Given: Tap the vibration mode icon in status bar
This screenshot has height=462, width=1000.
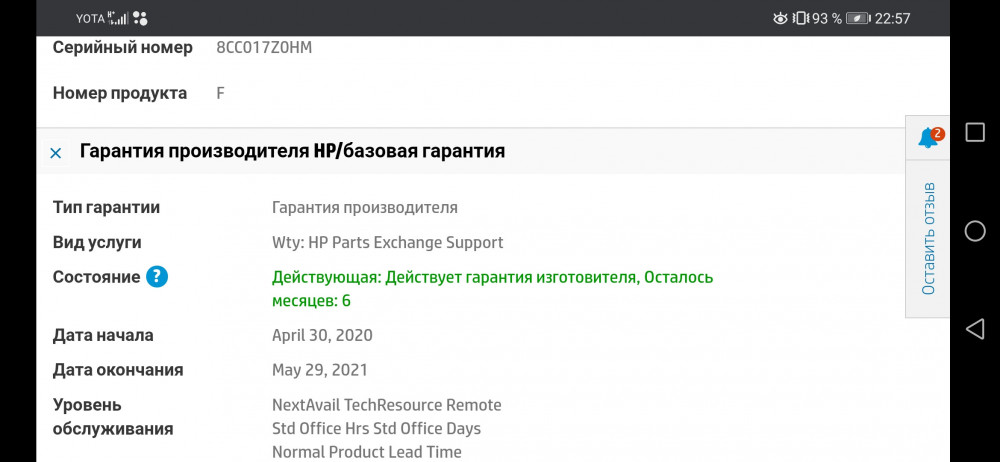Looking at the screenshot, I should coord(800,19).
